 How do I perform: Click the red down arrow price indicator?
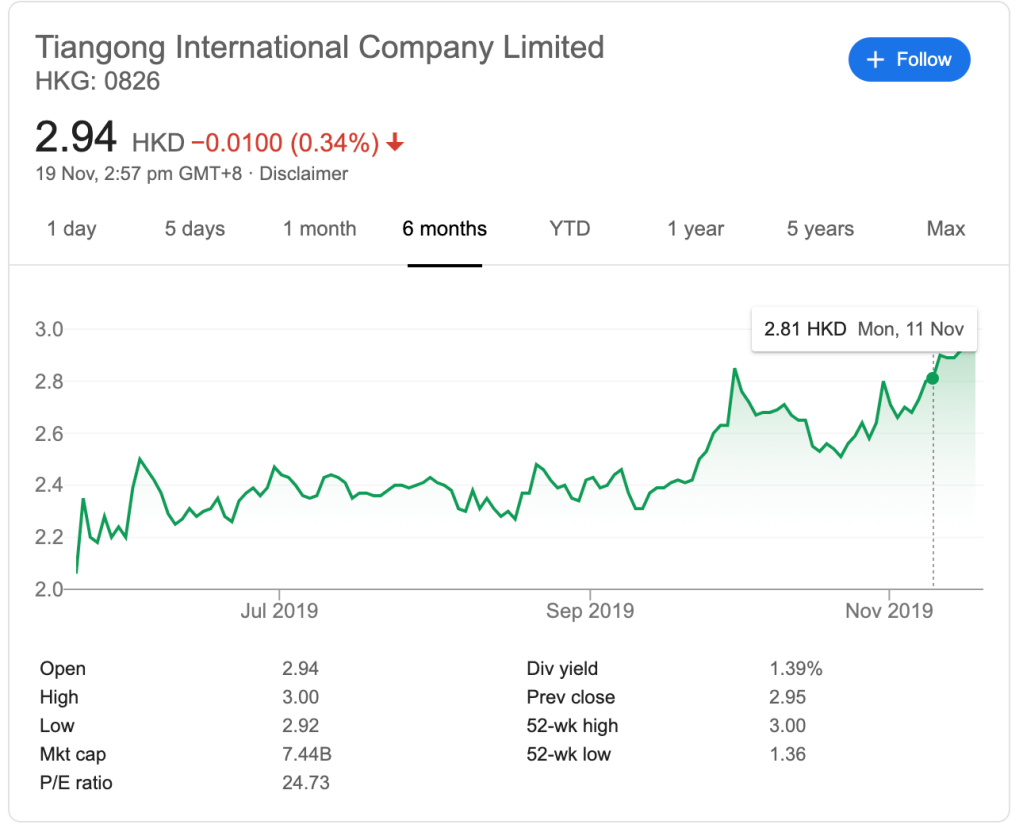pyautogui.click(x=395, y=143)
